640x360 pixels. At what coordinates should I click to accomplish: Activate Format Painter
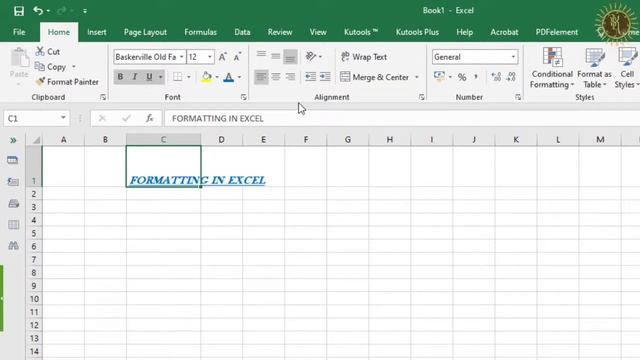[67, 82]
